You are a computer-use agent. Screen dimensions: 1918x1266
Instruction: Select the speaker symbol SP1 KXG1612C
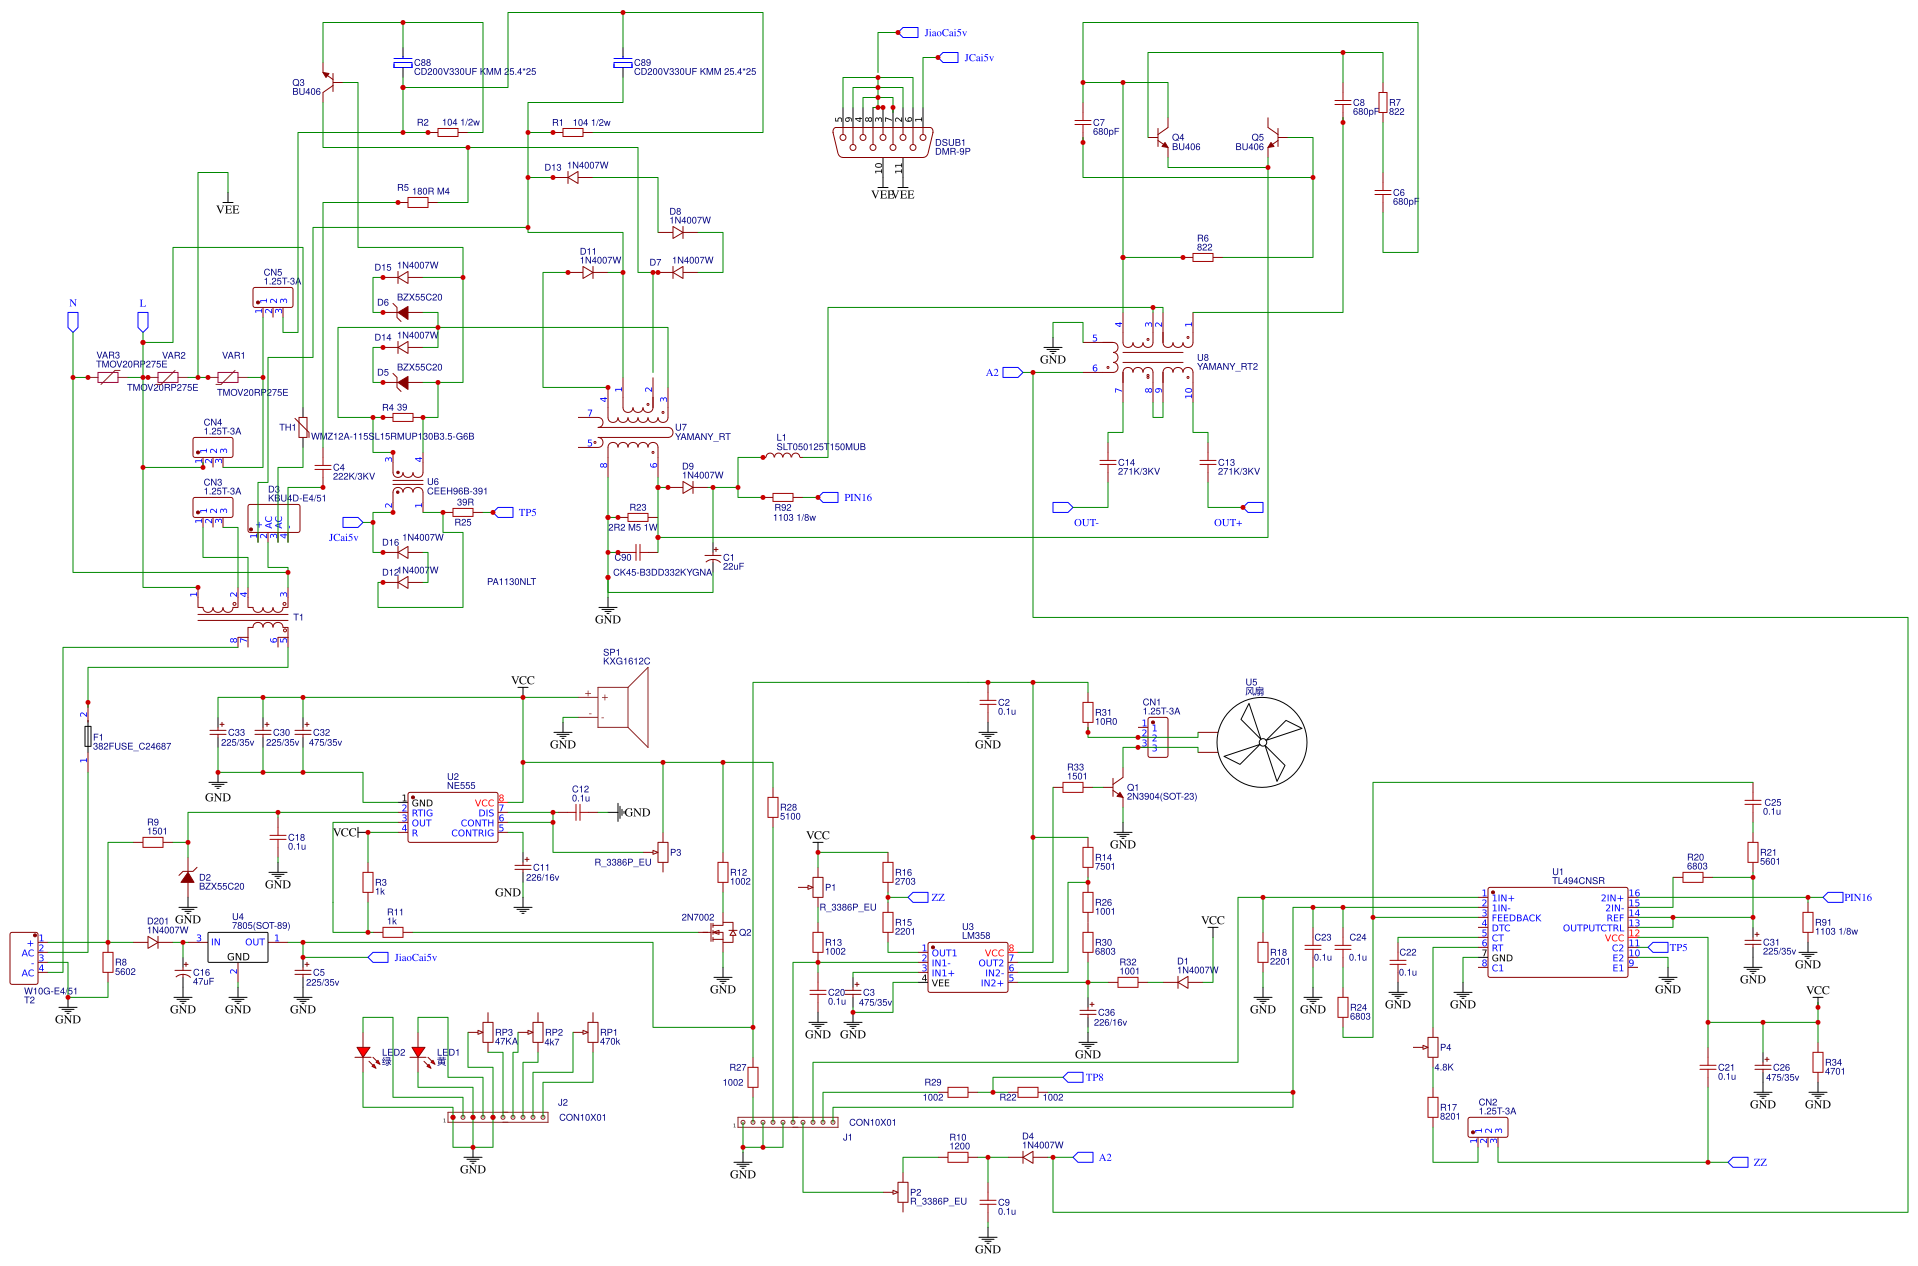[622, 707]
